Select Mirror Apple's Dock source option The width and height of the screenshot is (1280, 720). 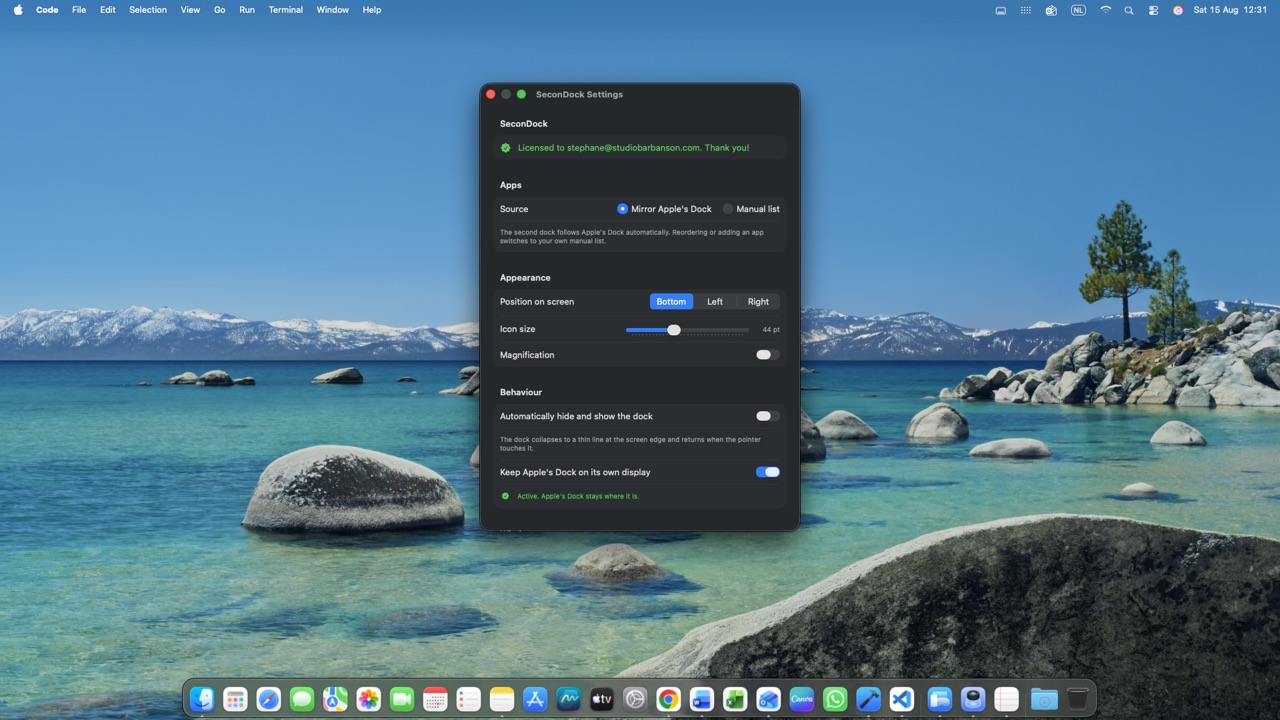coord(664,209)
